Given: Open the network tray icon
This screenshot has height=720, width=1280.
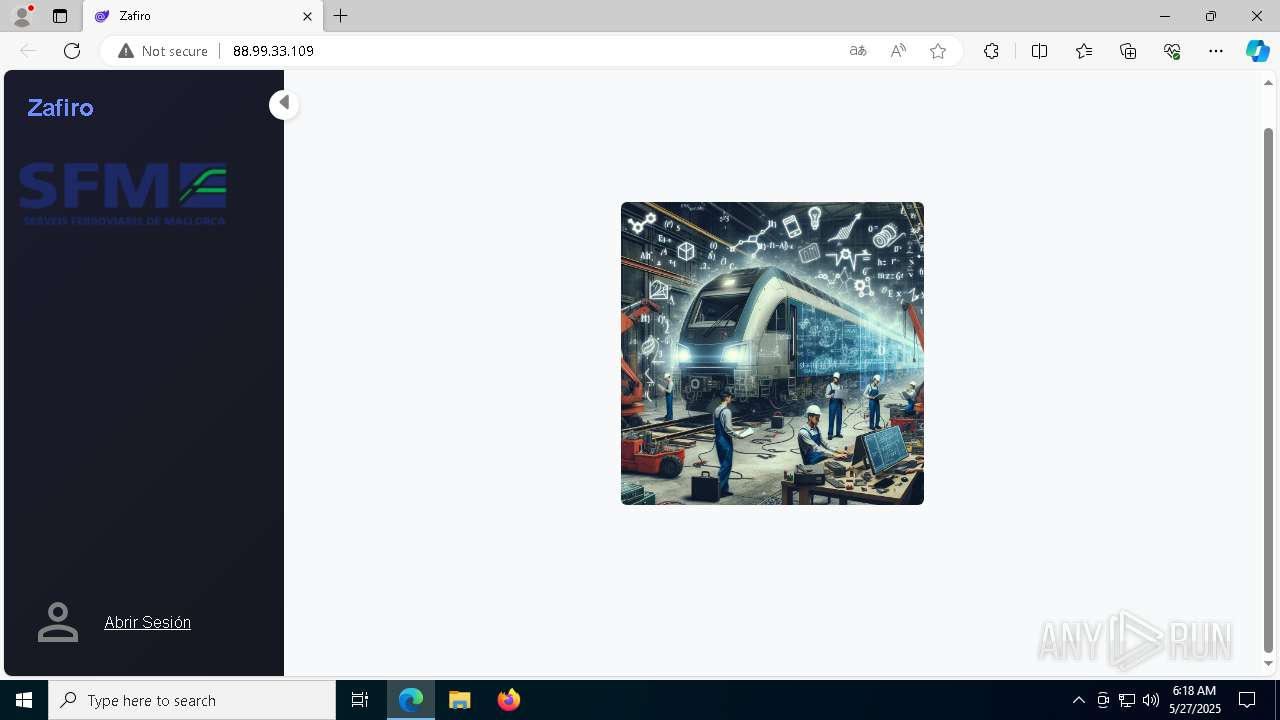Looking at the screenshot, I should pos(1127,700).
